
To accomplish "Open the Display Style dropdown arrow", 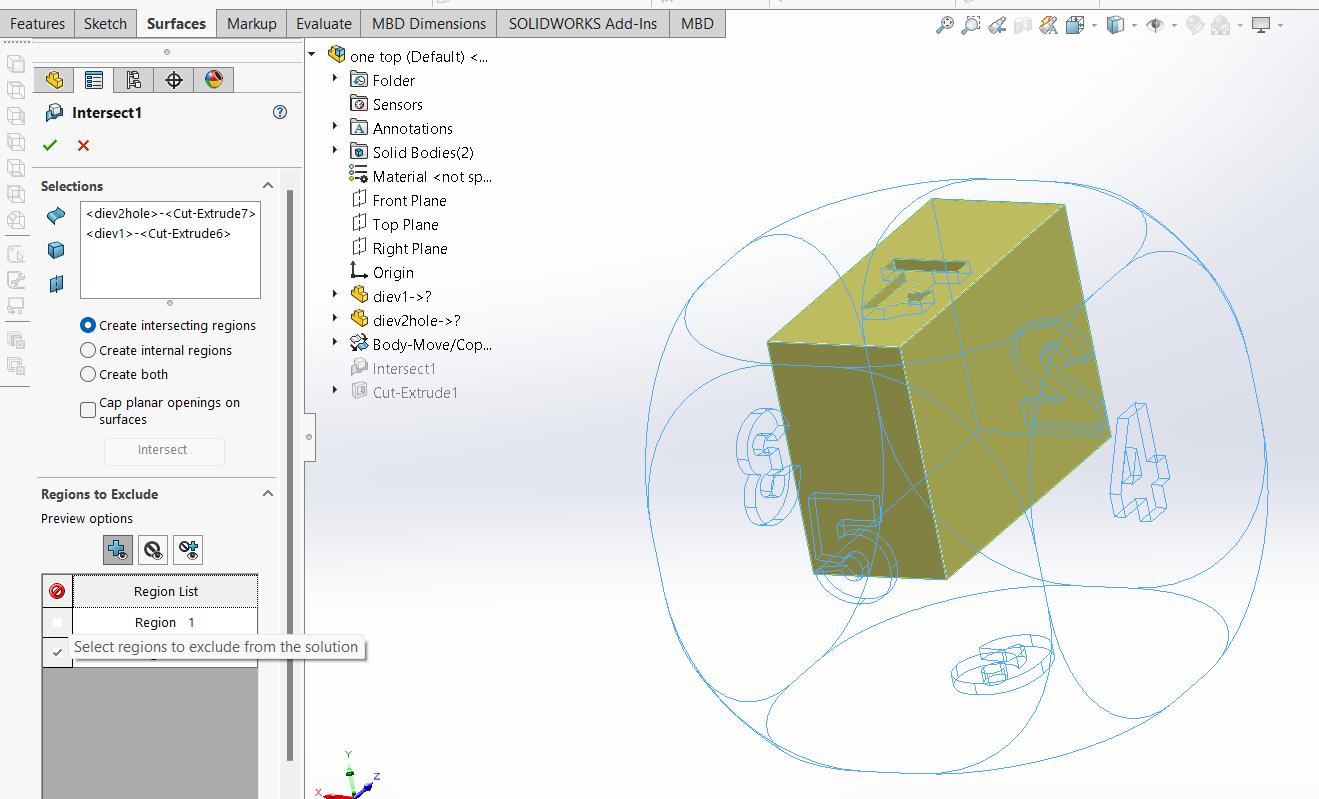I will tap(1135, 25).
